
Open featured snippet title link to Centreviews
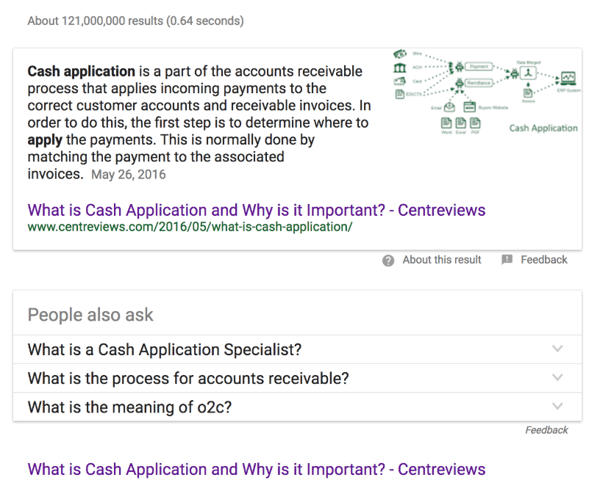tap(256, 210)
